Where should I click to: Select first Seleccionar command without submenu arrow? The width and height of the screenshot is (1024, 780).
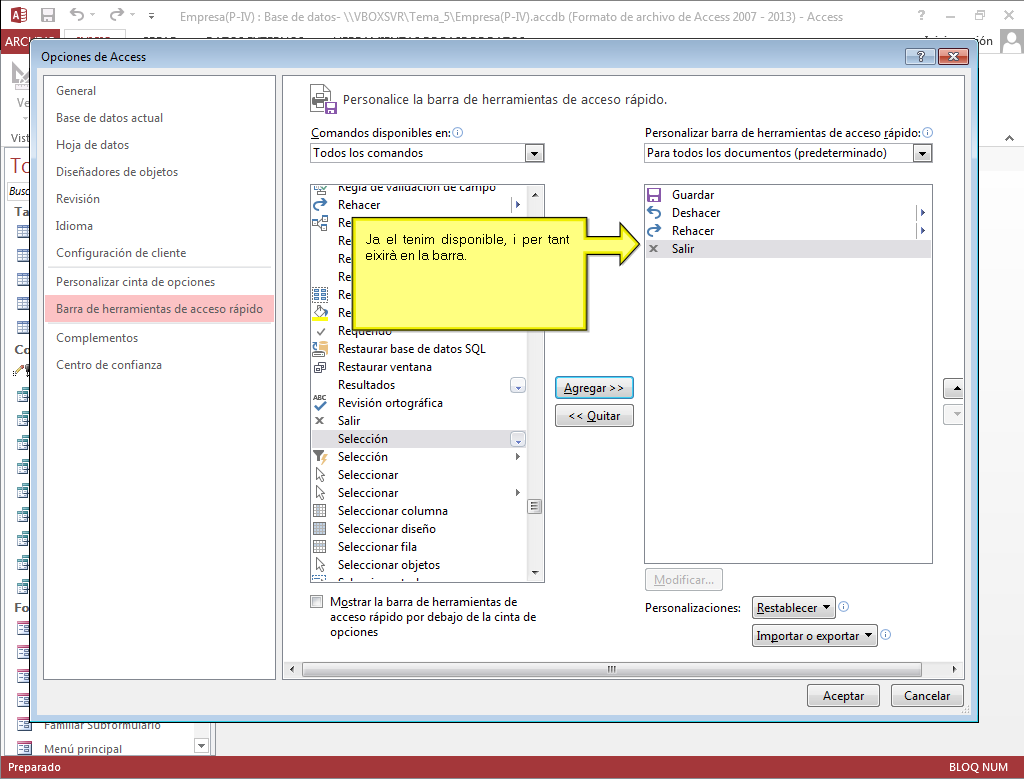pos(419,475)
